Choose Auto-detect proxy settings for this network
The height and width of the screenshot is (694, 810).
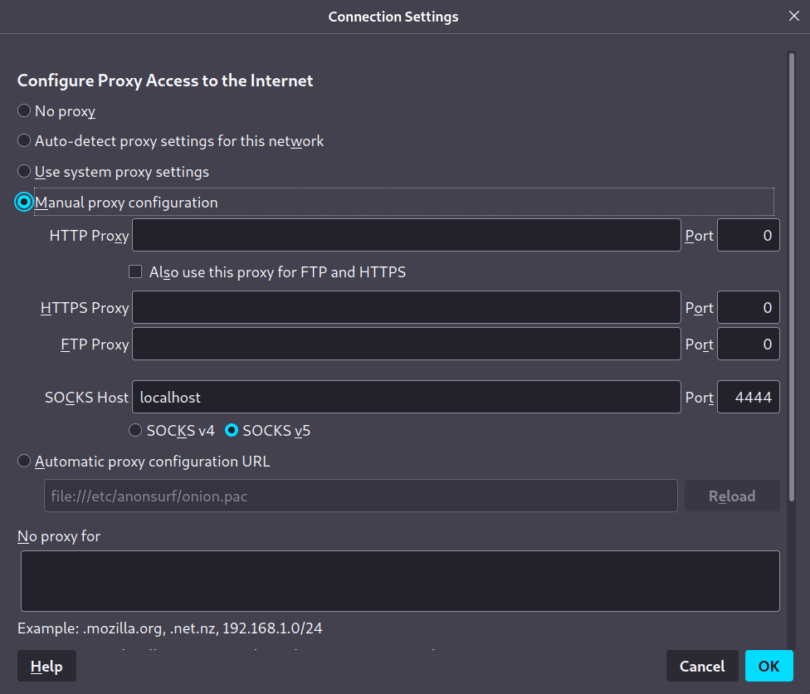pos(22,140)
